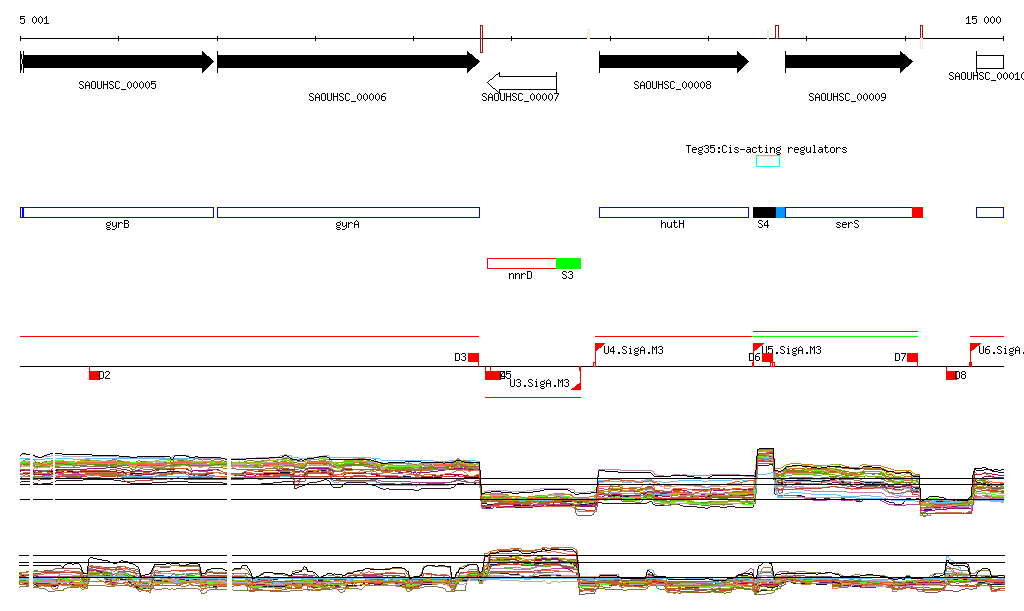1024x611 pixels.
Task: Click the red segment ending serS box
Action: click(x=918, y=212)
